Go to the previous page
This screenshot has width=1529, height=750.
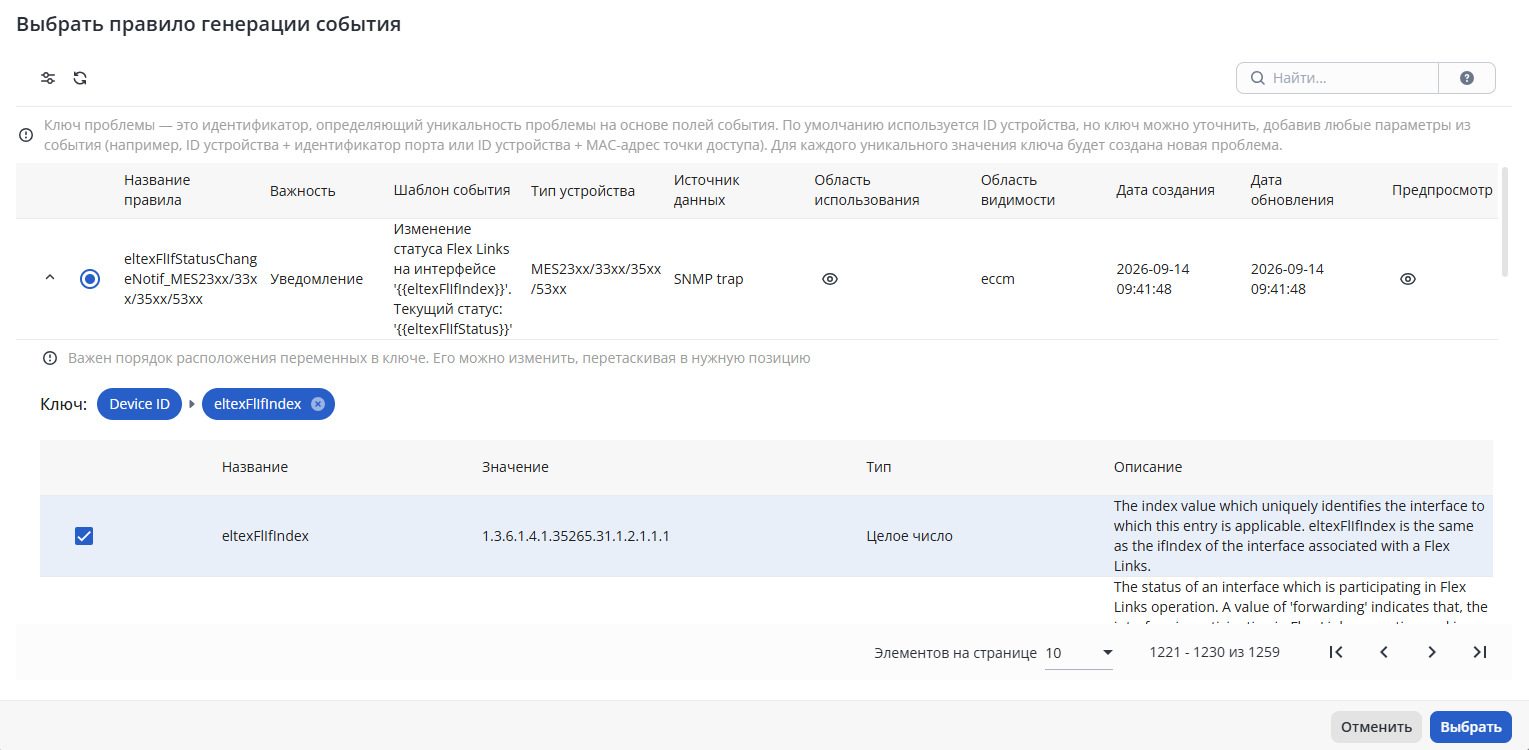pyautogui.click(x=1384, y=652)
